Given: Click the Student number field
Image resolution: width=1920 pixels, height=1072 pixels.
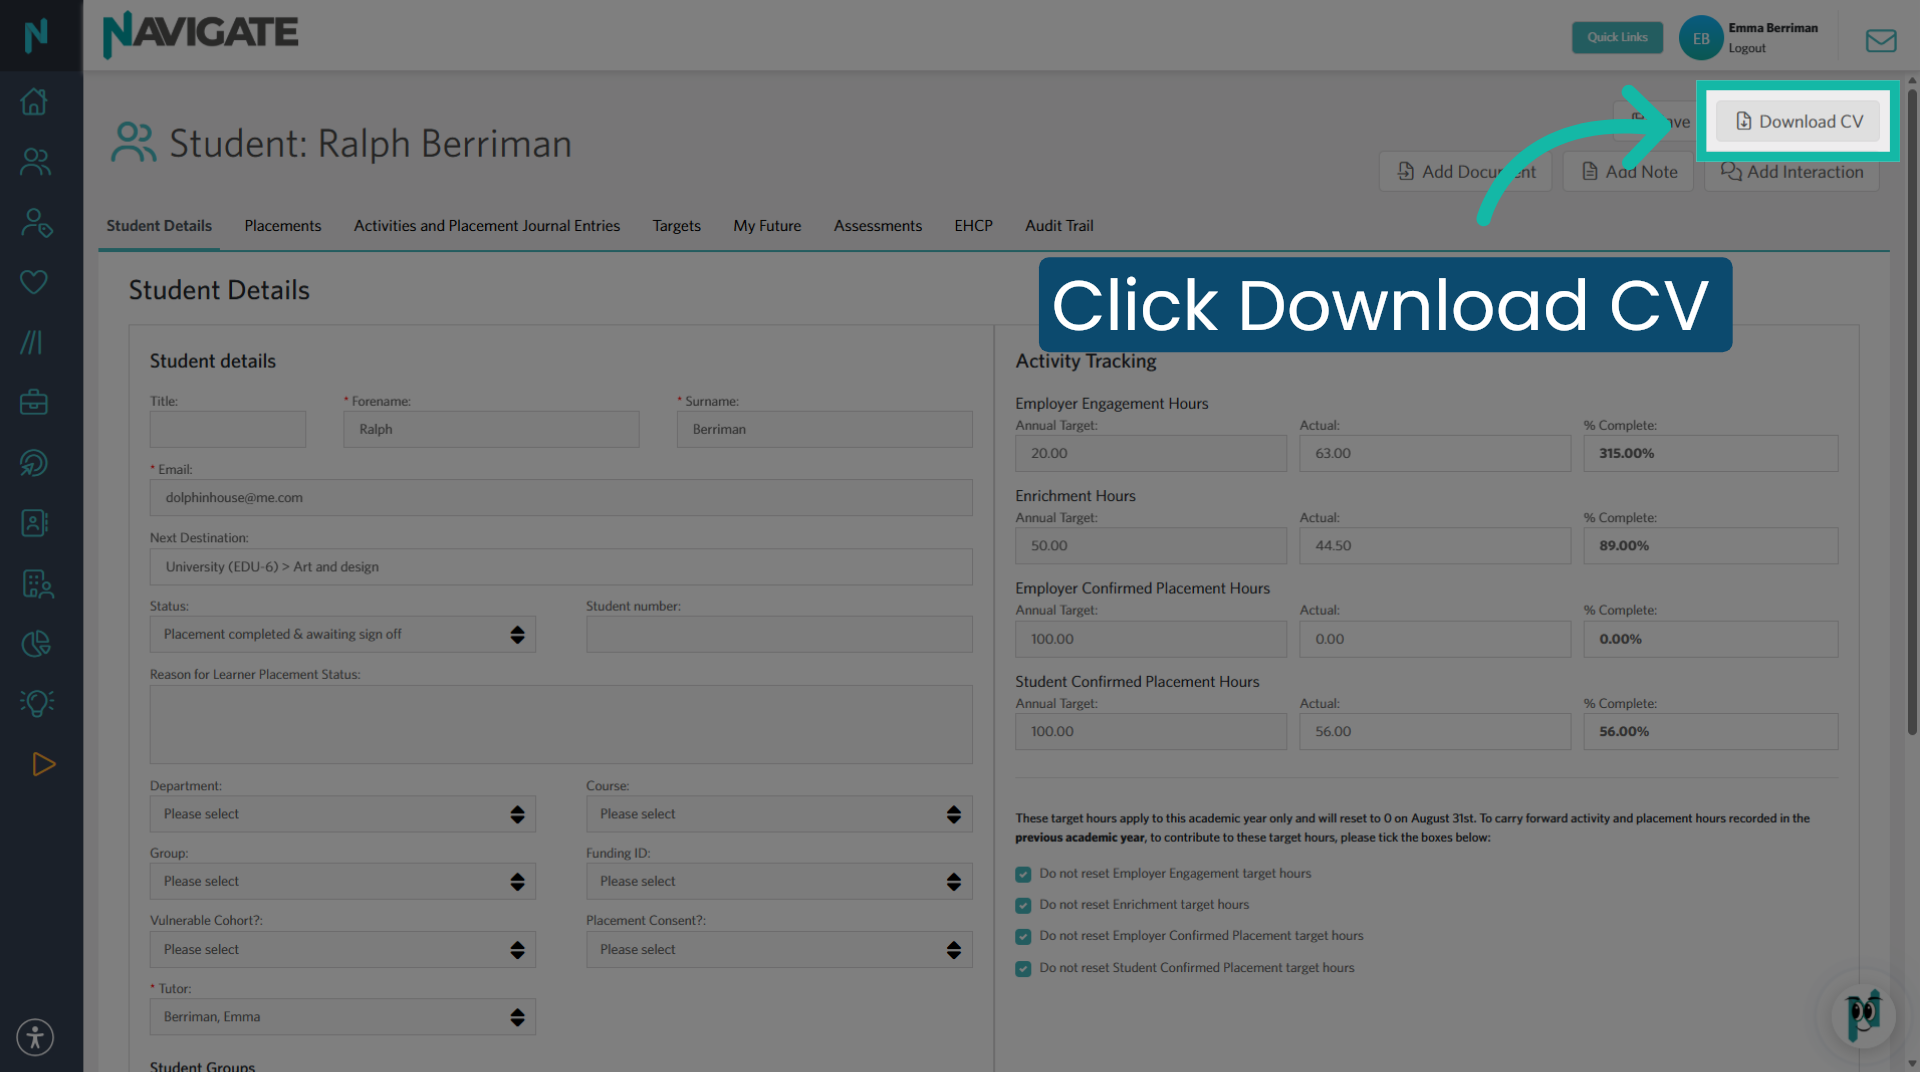Looking at the screenshot, I should pos(779,634).
